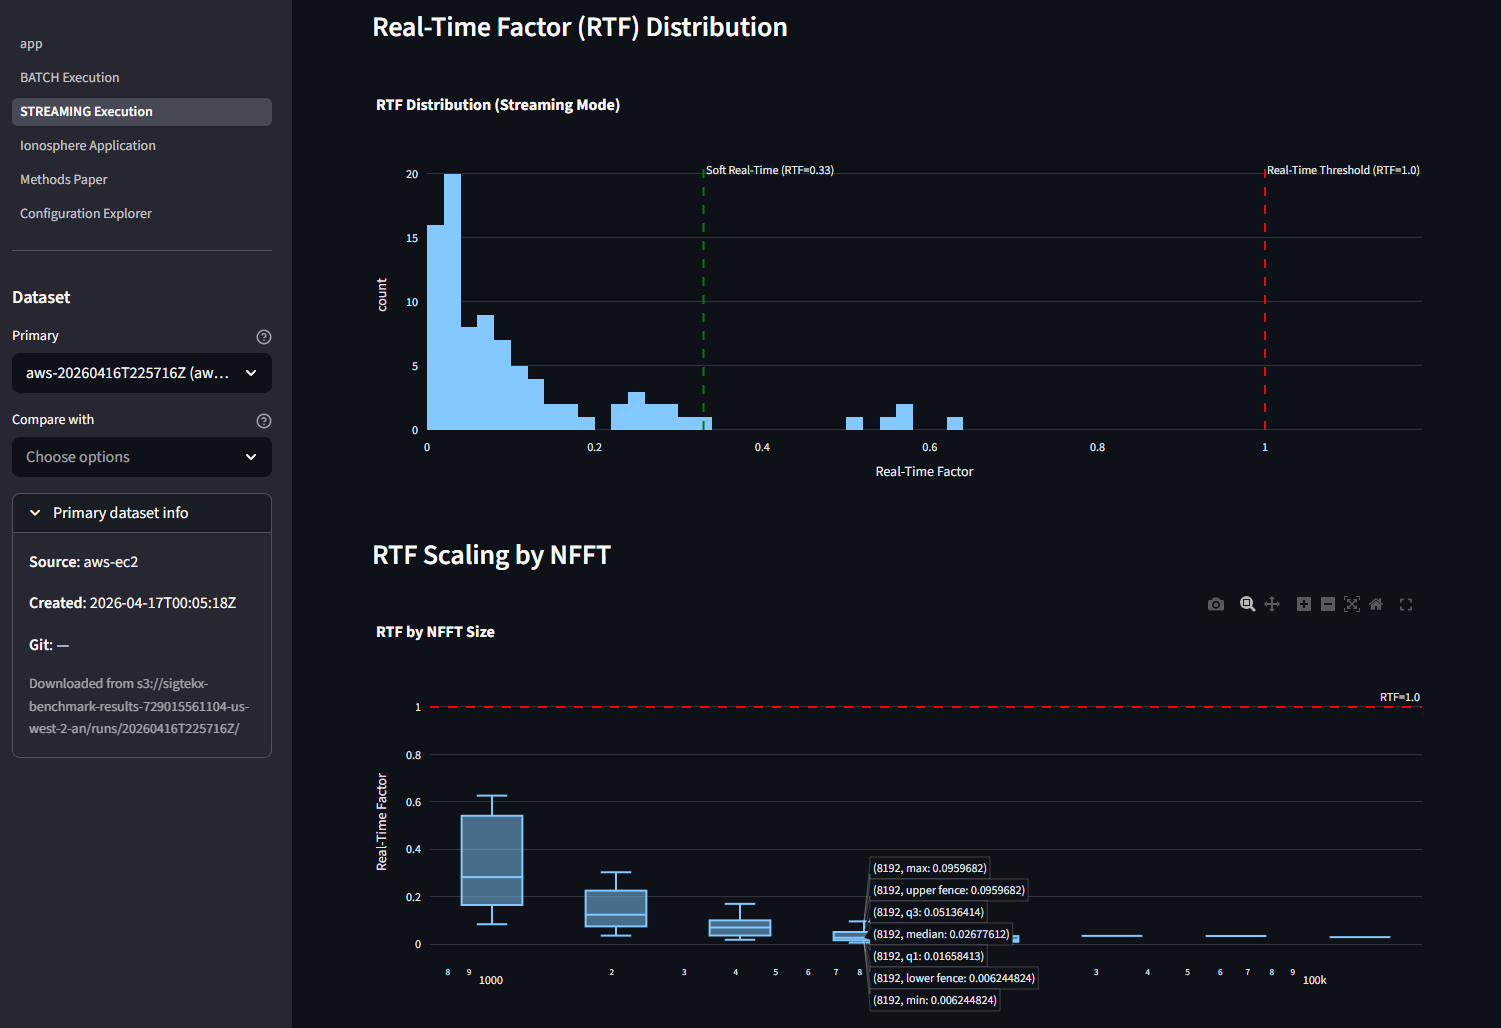Open the Choose options comparison dropdown
The height and width of the screenshot is (1028, 1501).
click(x=141, y=457)
